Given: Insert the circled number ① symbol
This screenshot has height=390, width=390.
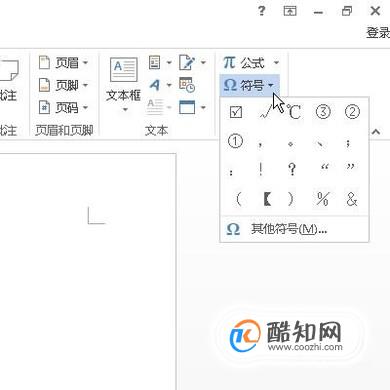Looking at the screenshot, I should click(x=235, y=141).
